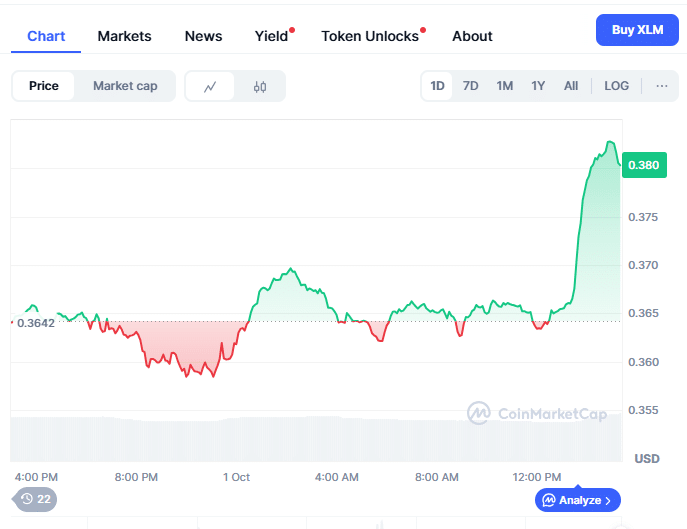
Task: Select the line chart icon
Action: pos(210,86)
